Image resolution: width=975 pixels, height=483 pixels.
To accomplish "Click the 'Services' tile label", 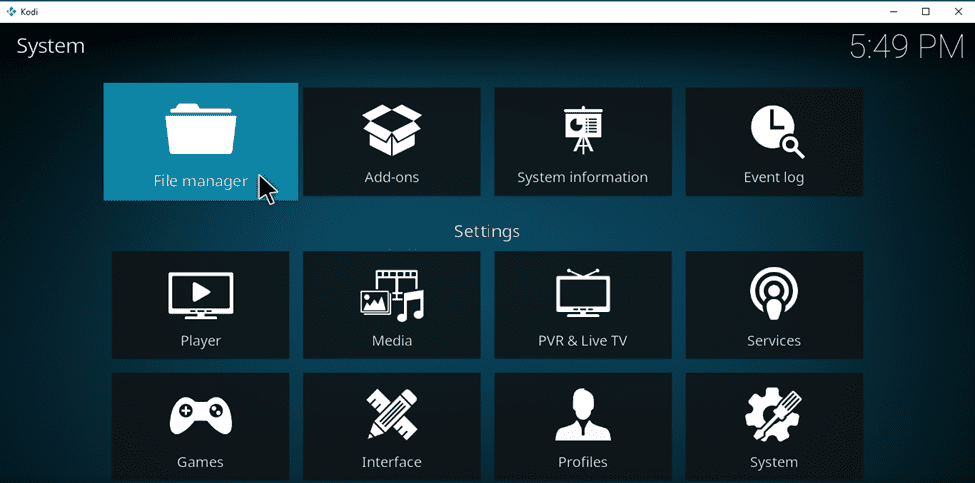I will point(774,341).
